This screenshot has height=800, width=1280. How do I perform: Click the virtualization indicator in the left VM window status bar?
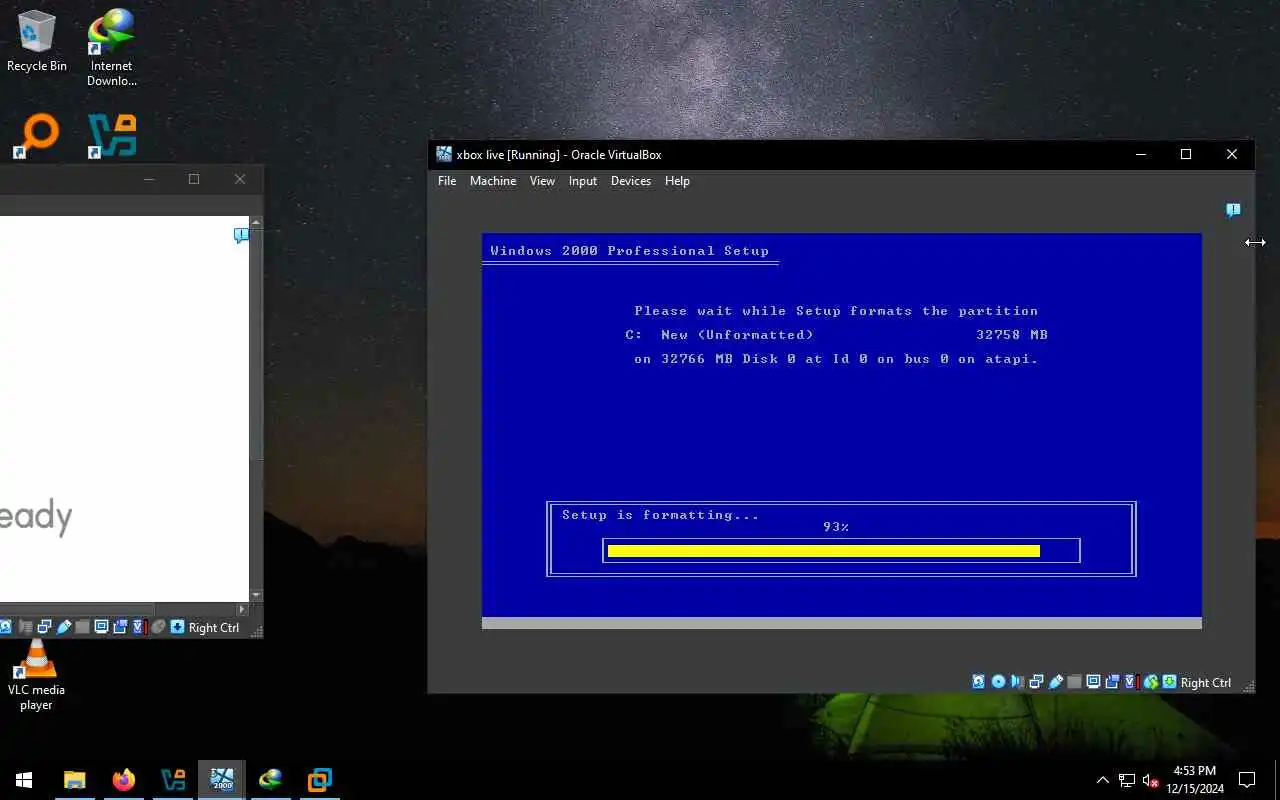coord(139,627)
